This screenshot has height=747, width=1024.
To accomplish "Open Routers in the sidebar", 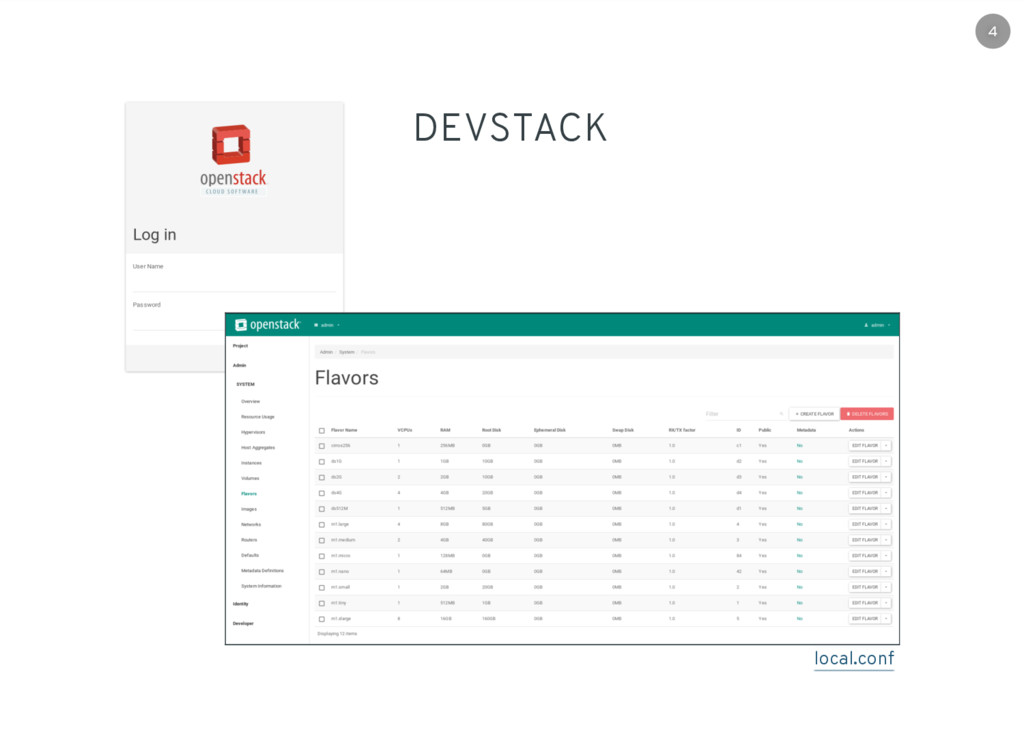I will point(249,540).
